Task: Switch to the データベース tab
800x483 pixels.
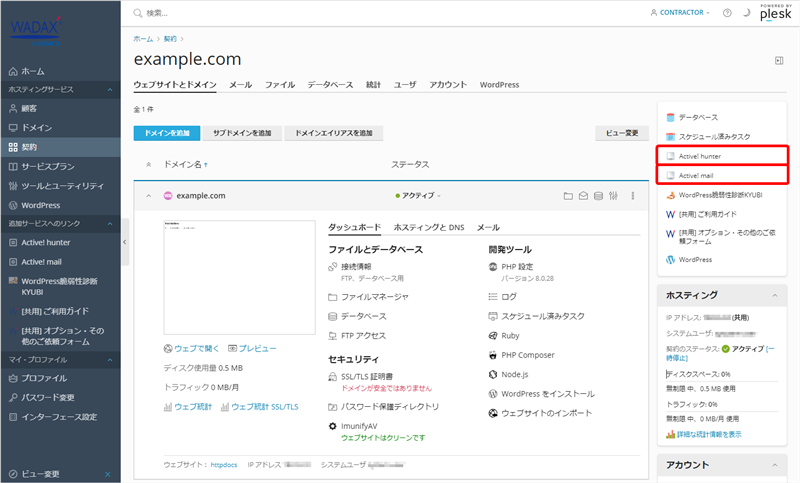Action: [x=330, y=85]
